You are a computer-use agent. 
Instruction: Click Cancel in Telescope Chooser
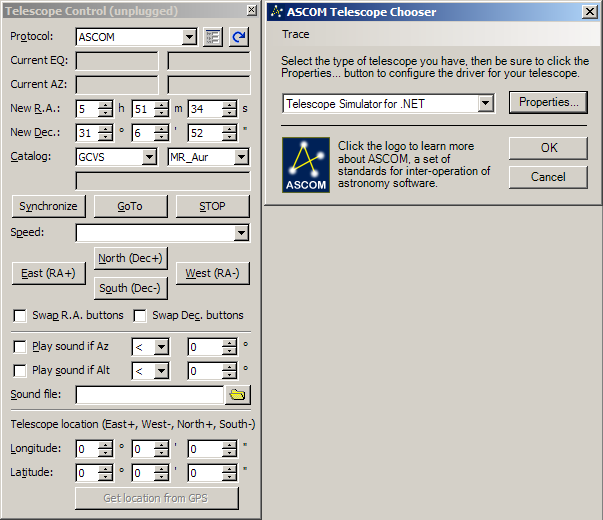[x=548, y=177]
